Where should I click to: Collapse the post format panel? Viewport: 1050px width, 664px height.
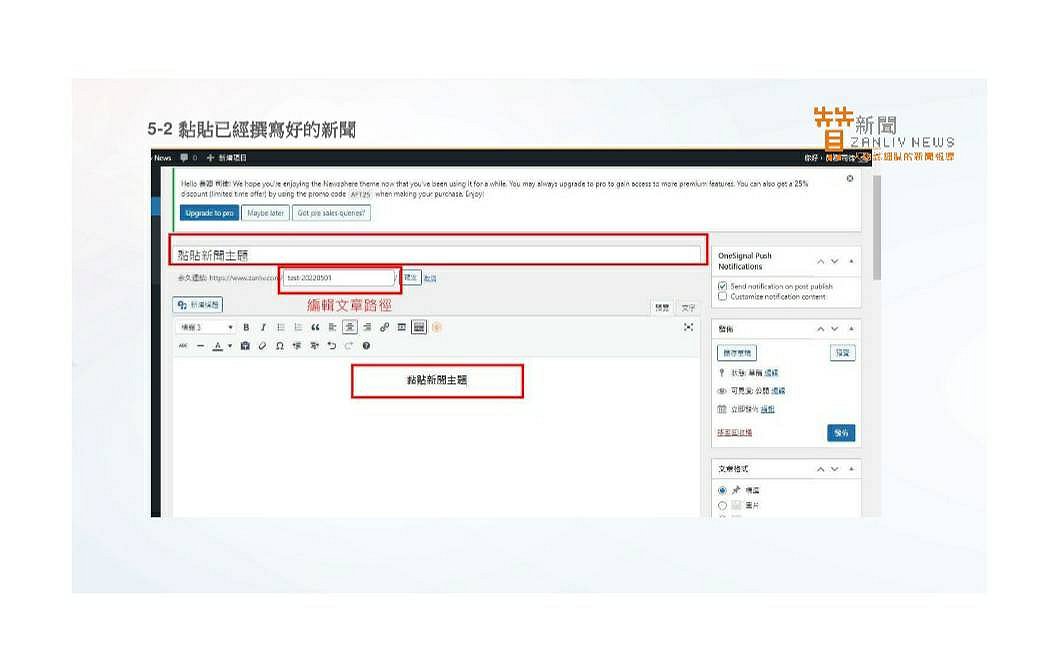coord(851,469)
